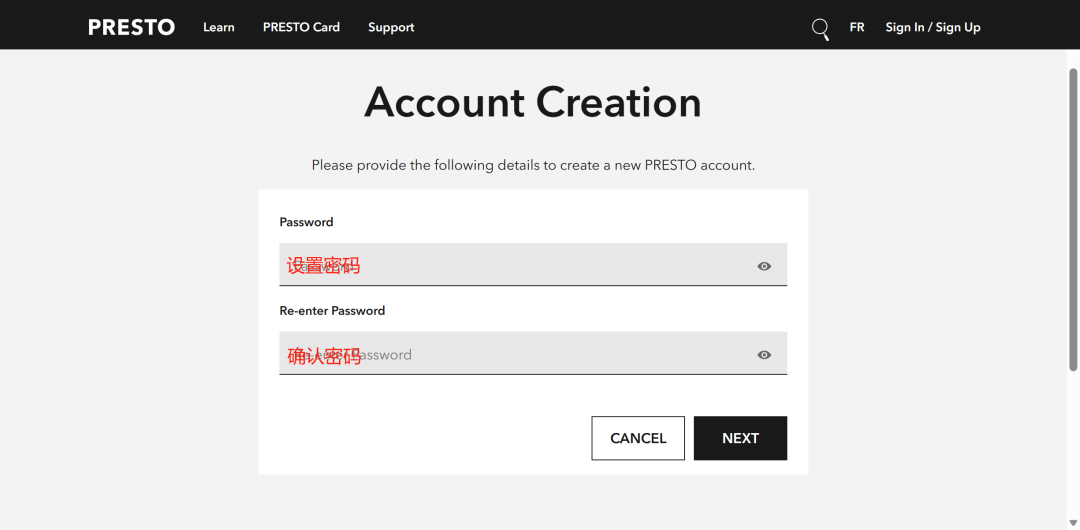Viewport: 1080px width, 530px height.
Task: Click the NEXT button
Action: 740,438
